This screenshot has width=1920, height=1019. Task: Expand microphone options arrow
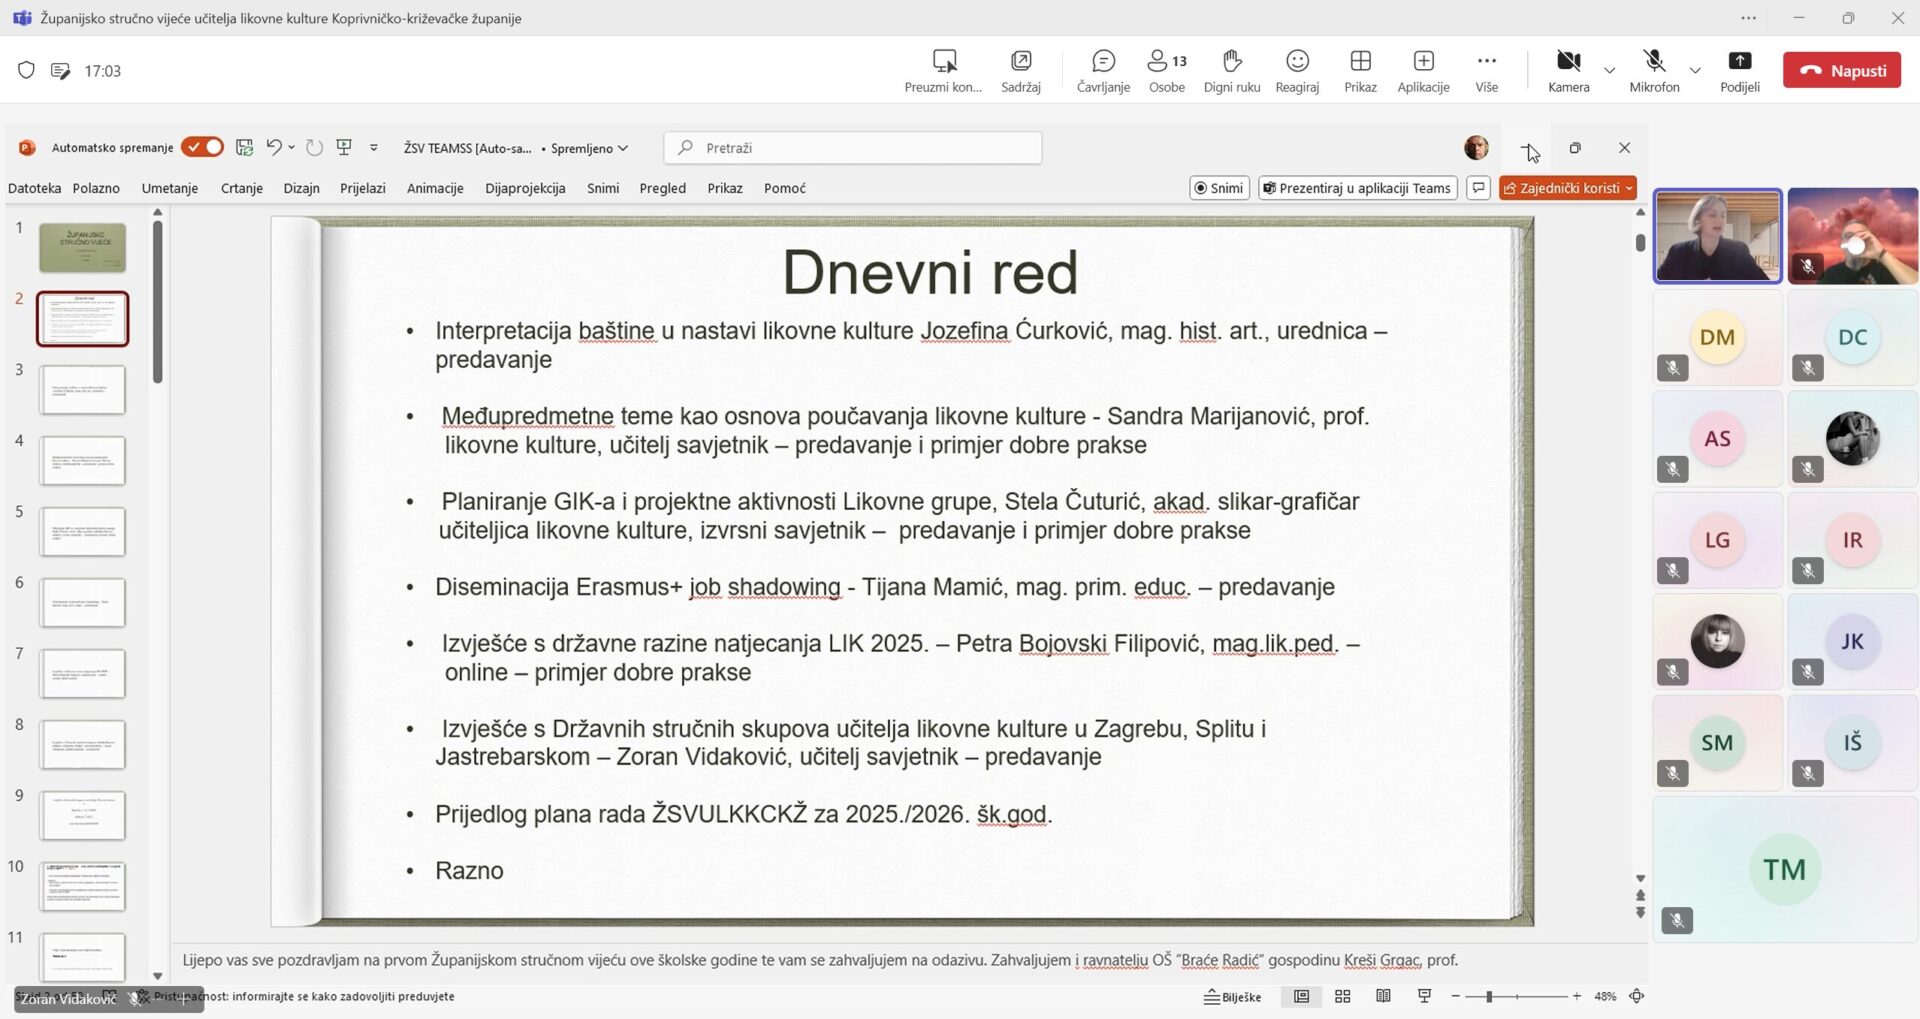pyautogui.click(x=1695, y=70)
